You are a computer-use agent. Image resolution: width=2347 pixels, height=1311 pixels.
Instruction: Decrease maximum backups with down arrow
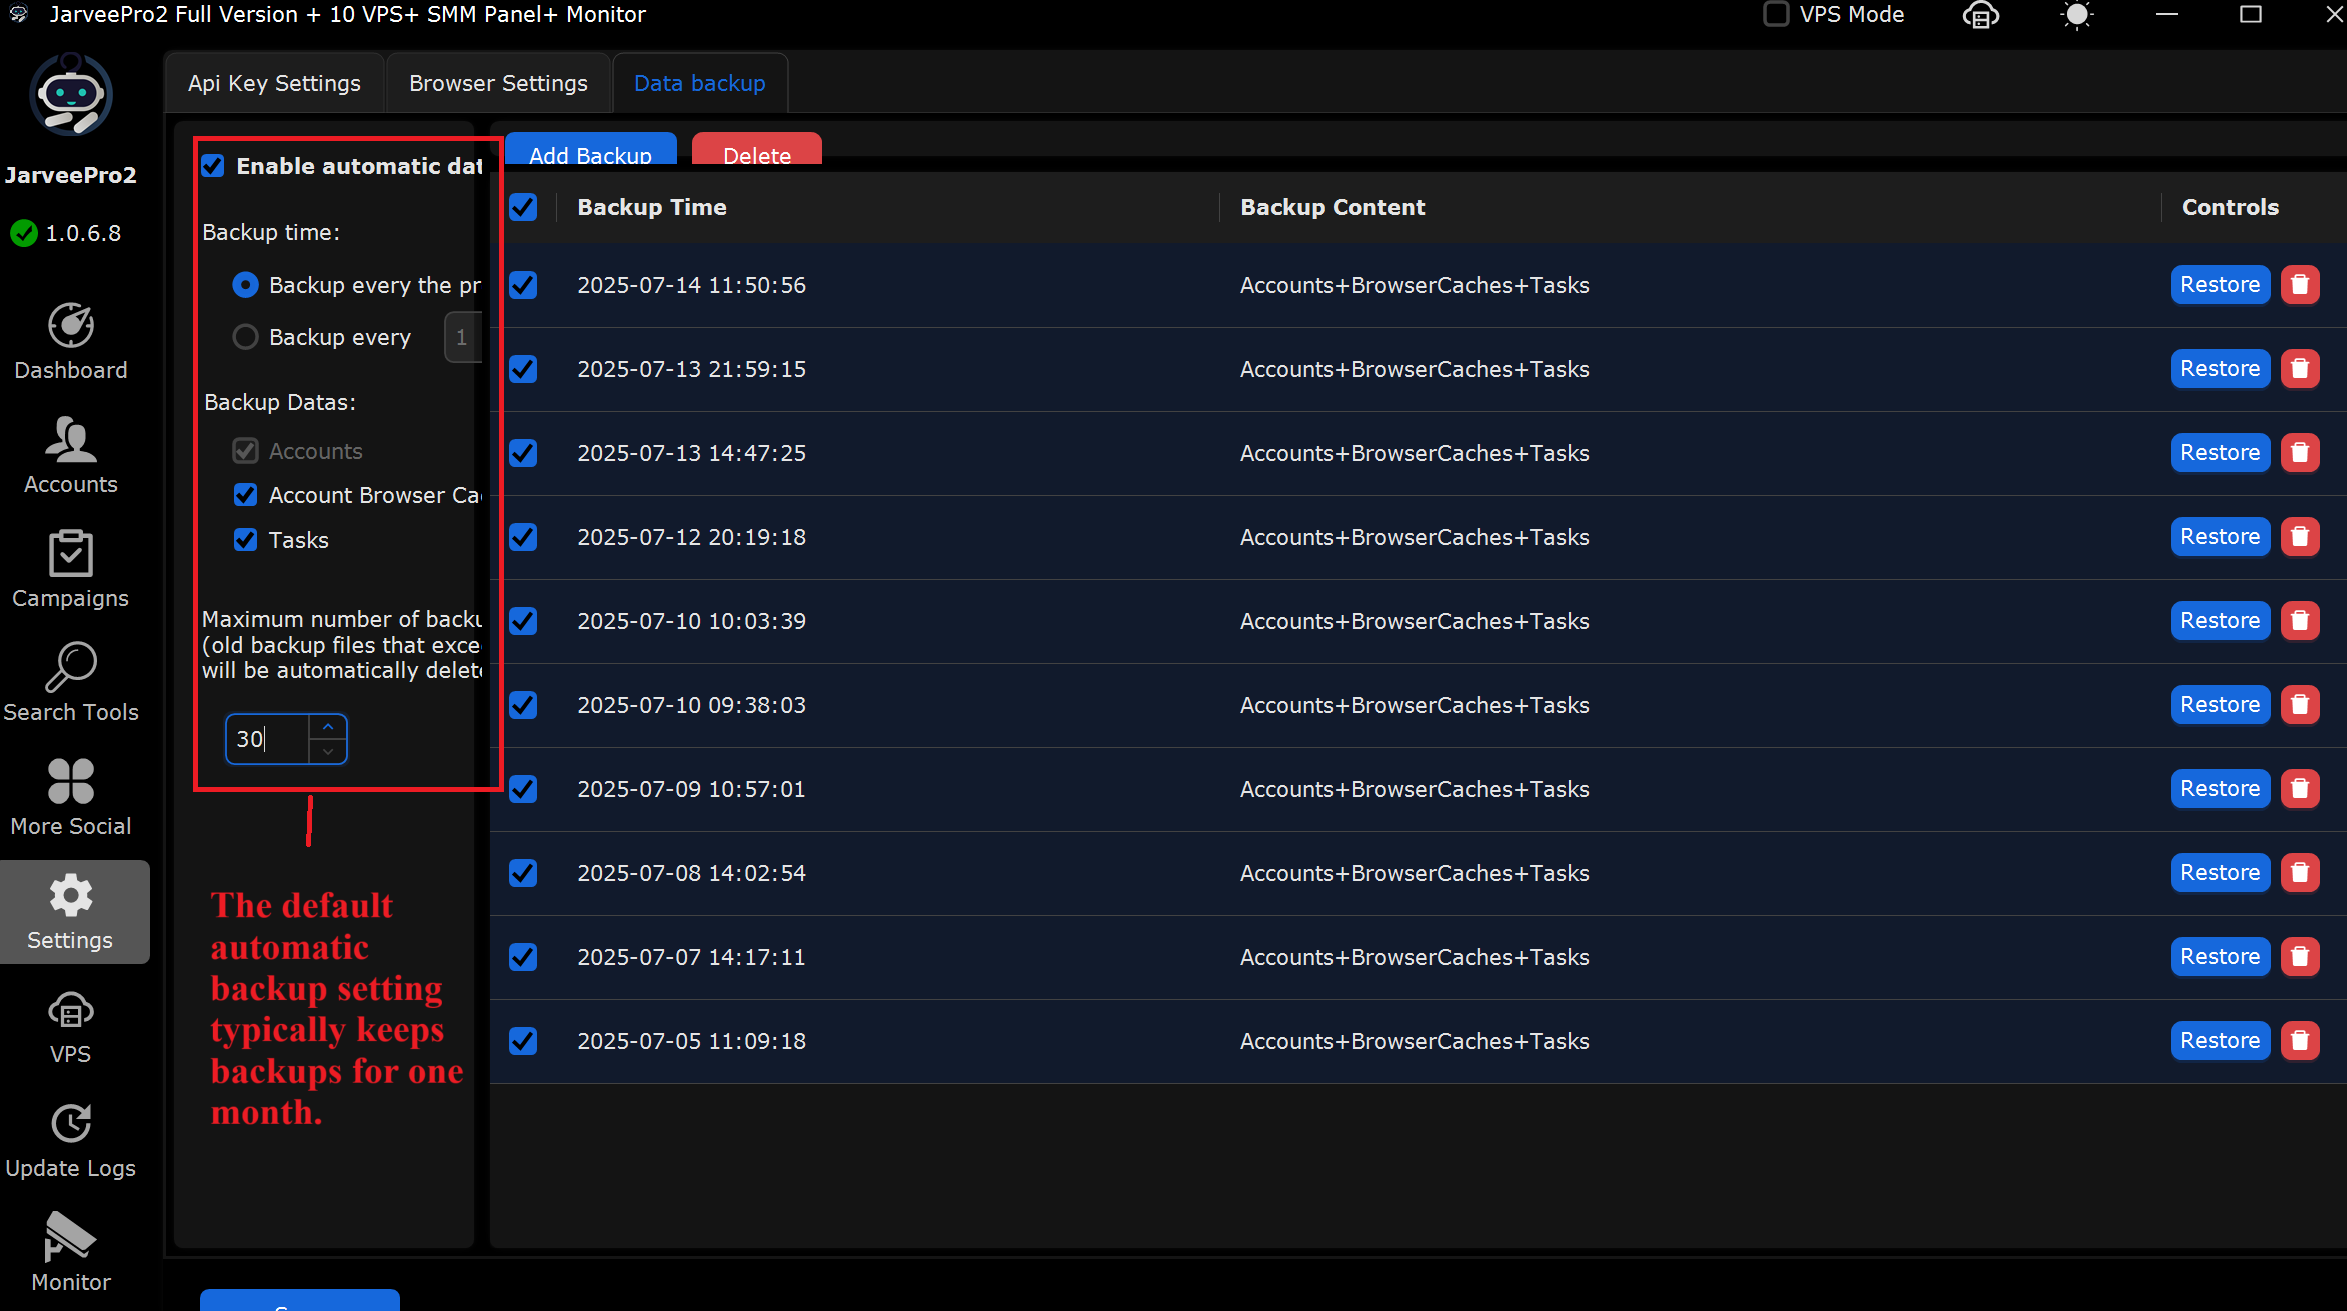click(x=328, y=751)
